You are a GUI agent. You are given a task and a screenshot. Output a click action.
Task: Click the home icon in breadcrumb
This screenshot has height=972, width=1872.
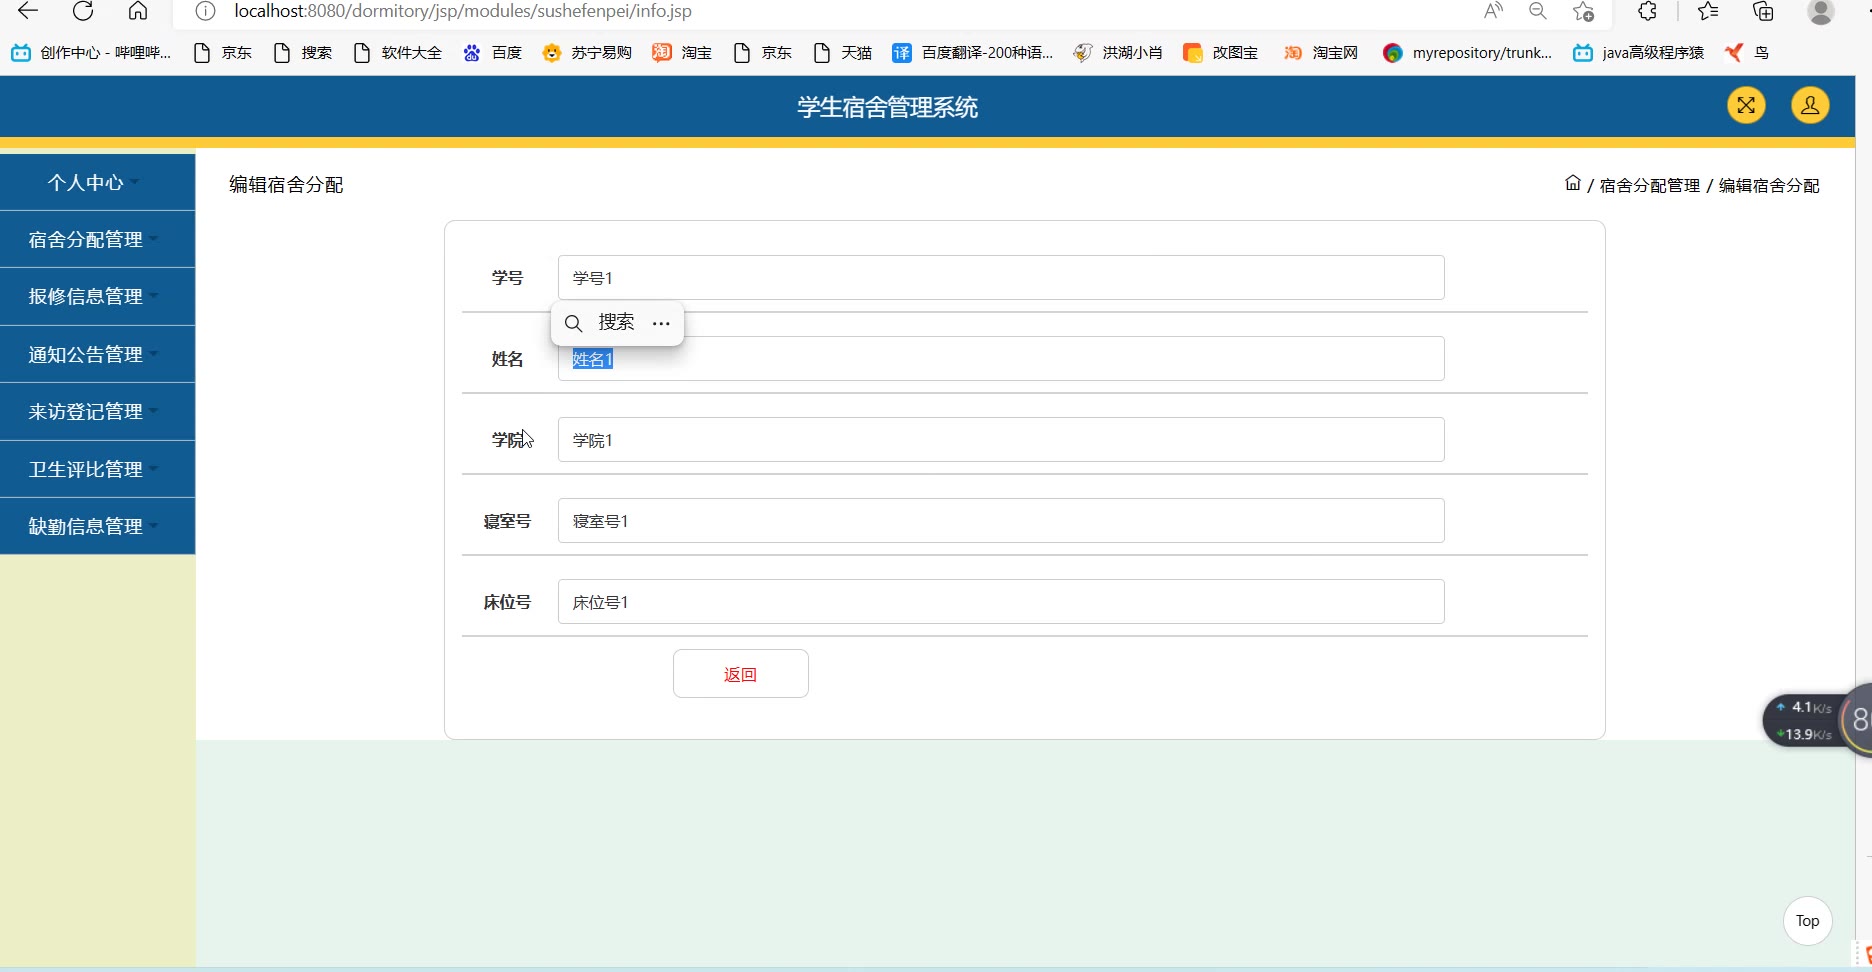tap(1572, 183)
